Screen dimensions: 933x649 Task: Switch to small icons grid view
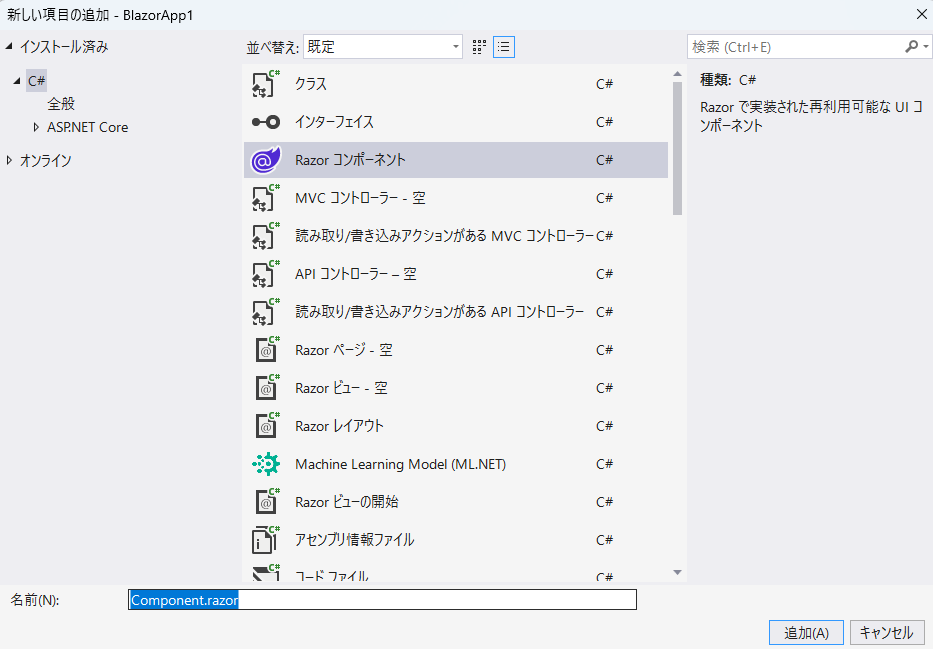click(480, 47)
